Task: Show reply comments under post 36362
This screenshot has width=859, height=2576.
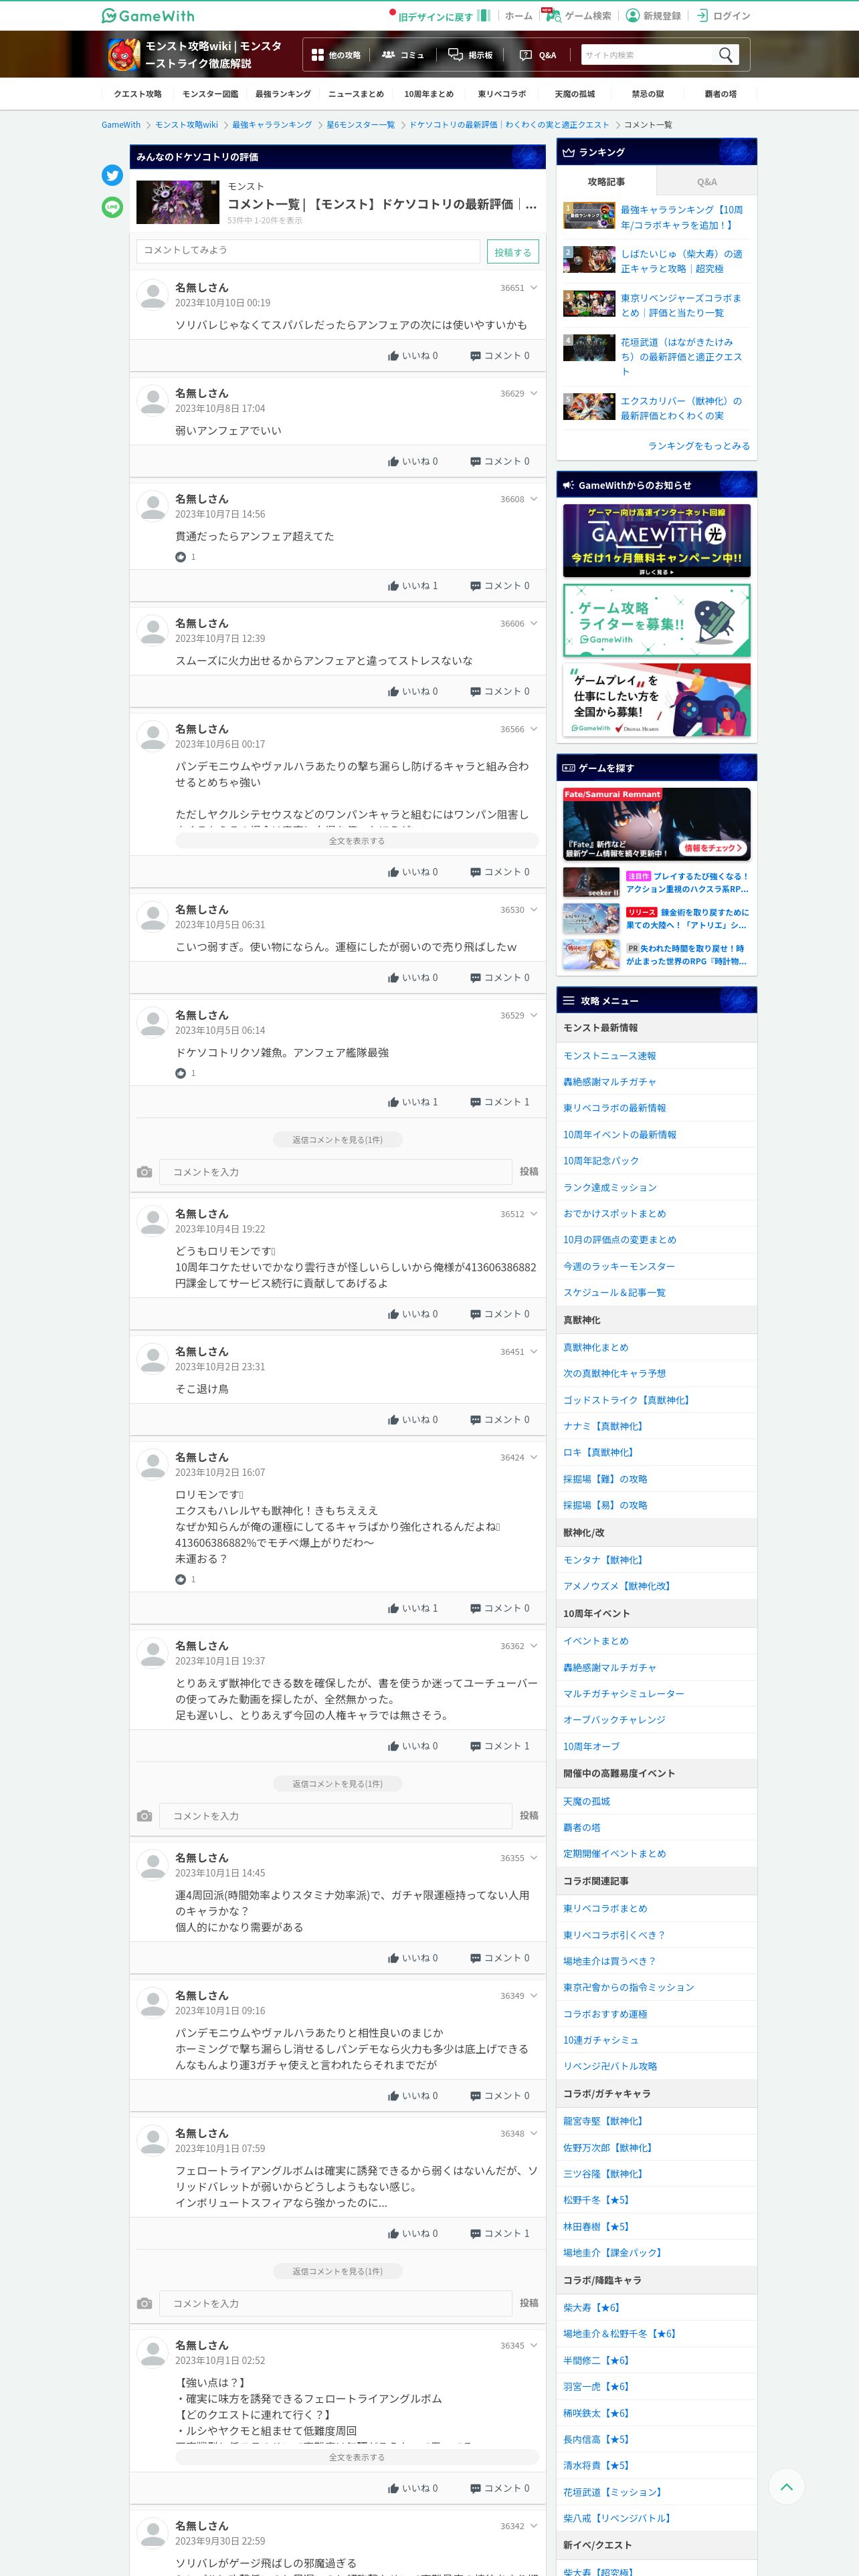Action: (x=337, y=1784)
